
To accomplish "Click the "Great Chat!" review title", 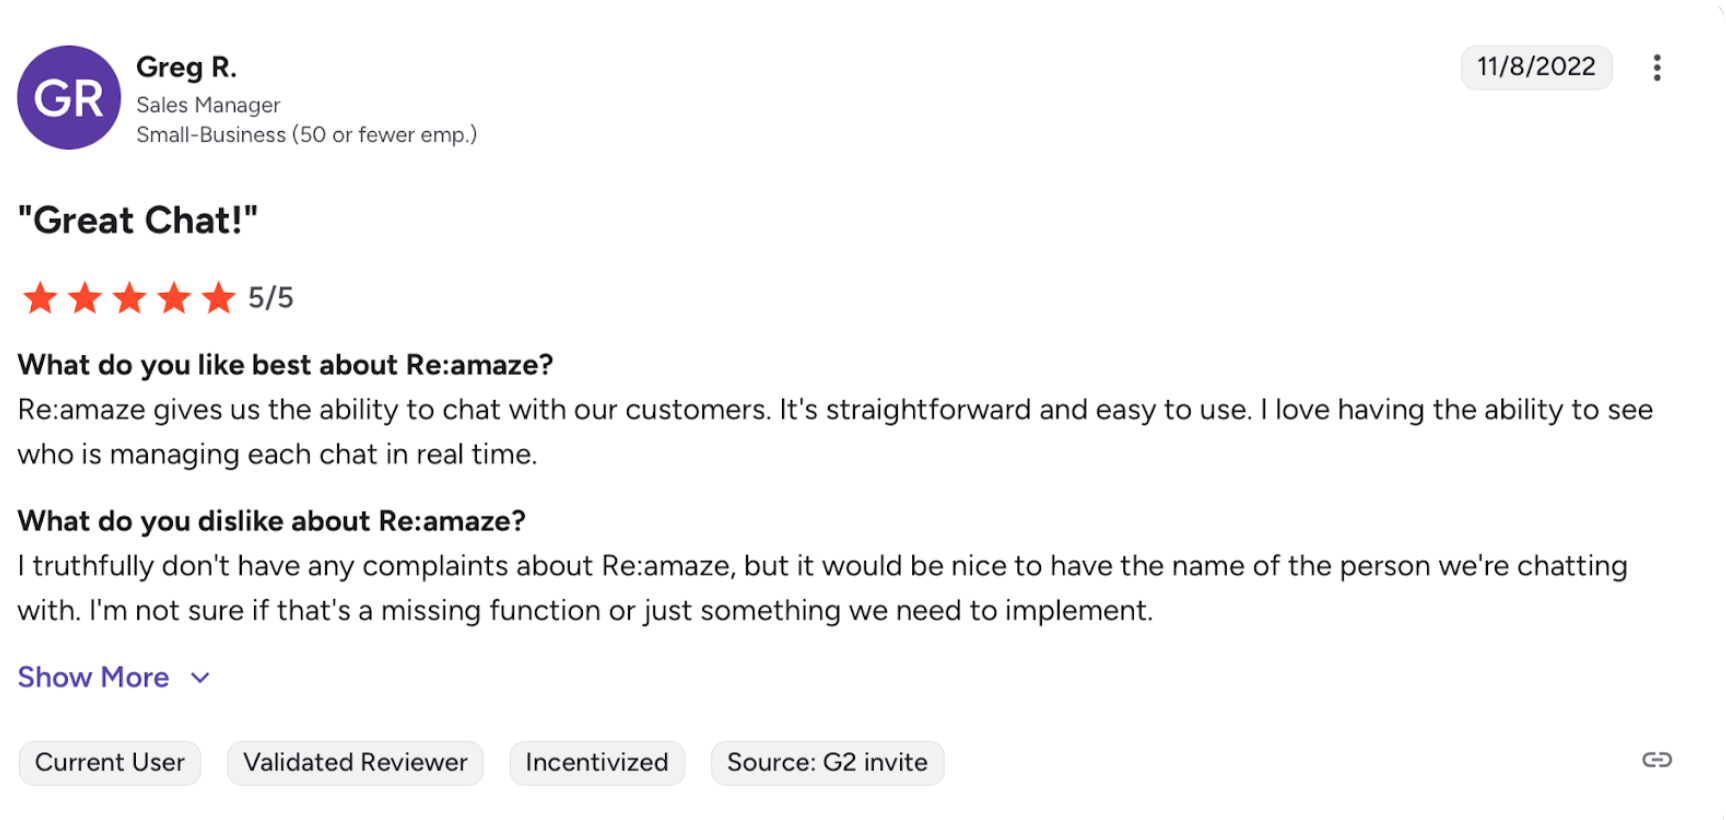I will point(138,220).
